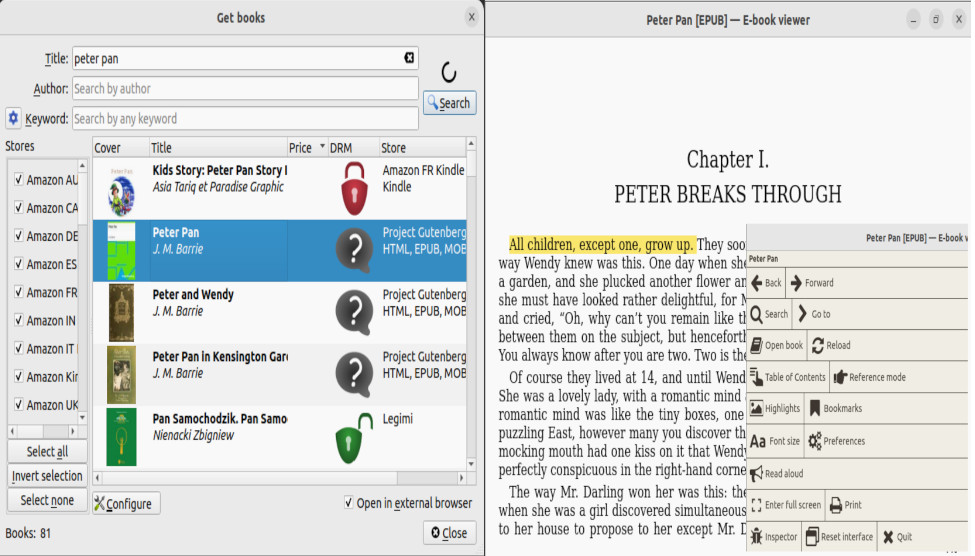The width and height of the screenshot is (975, 556).
Task: Click the Back arrow in viewer controls
Action: tap(766, 283)
